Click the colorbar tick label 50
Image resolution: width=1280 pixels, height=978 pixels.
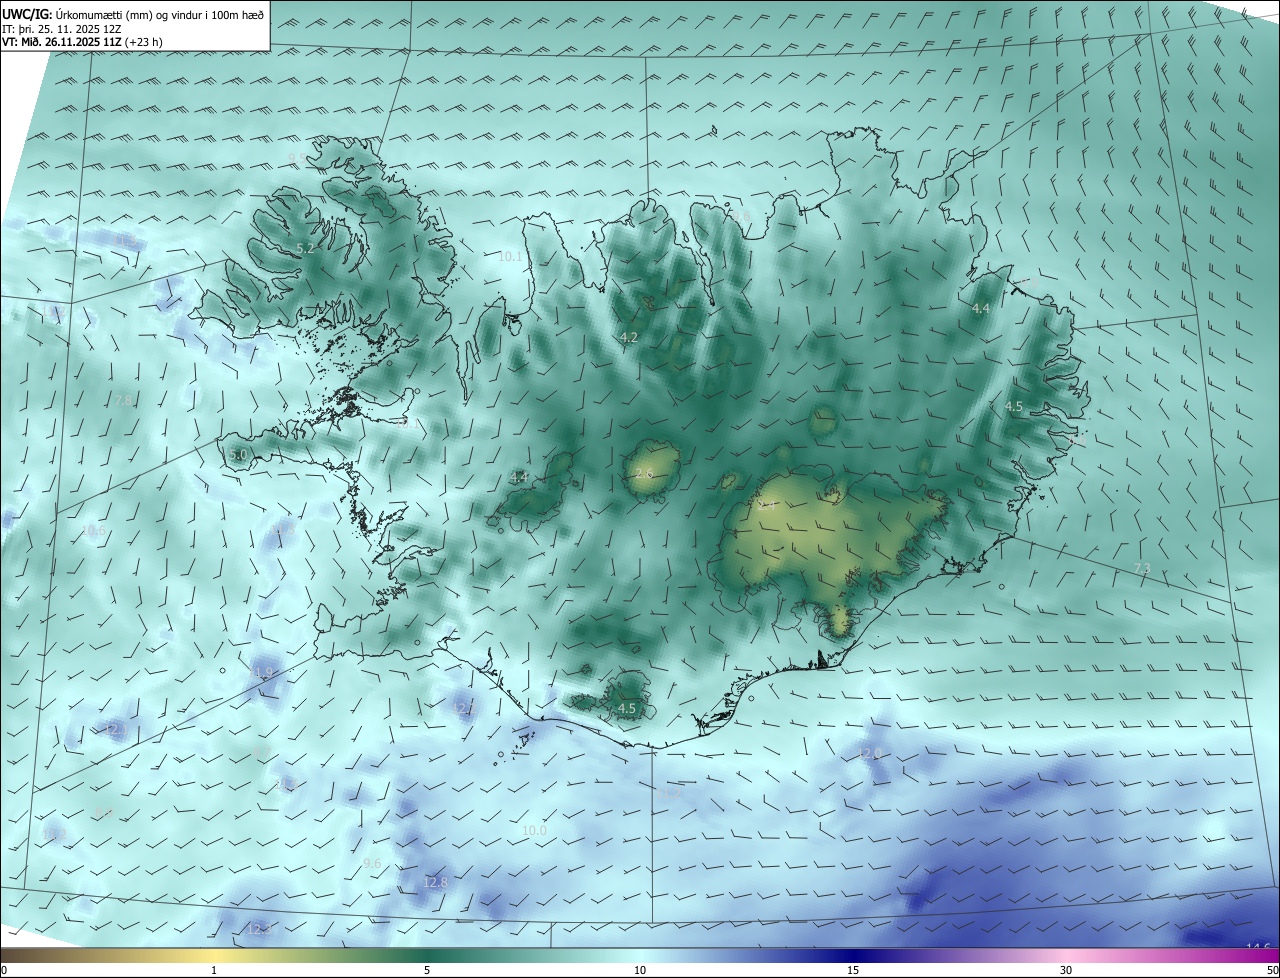1272,971
